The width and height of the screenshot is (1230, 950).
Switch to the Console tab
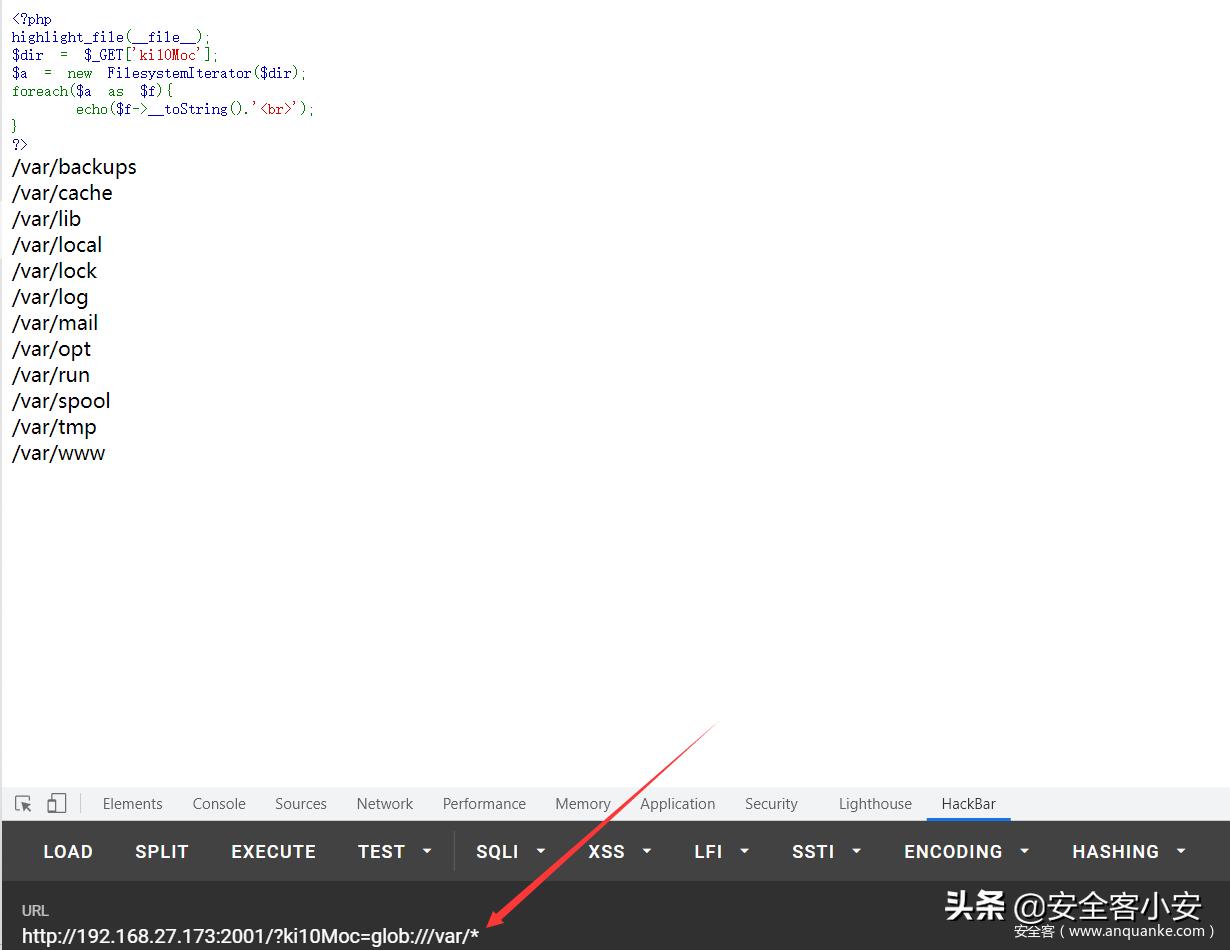point(219,804)
